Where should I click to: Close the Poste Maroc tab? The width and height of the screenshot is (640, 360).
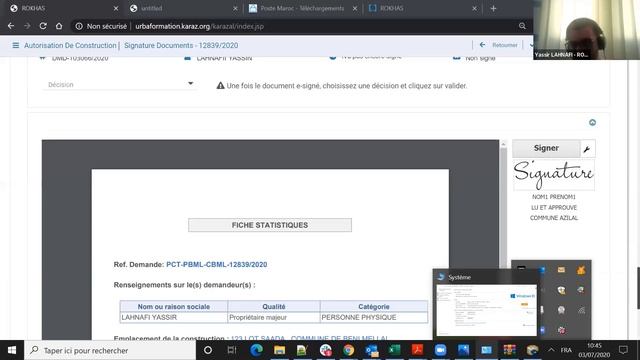[x=355, y=8]
